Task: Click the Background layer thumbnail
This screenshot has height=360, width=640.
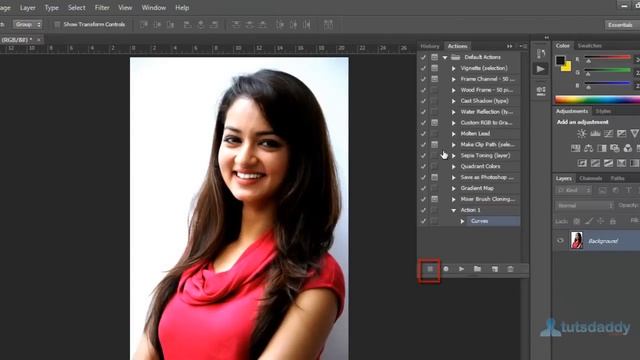Action: click(577, 240)
